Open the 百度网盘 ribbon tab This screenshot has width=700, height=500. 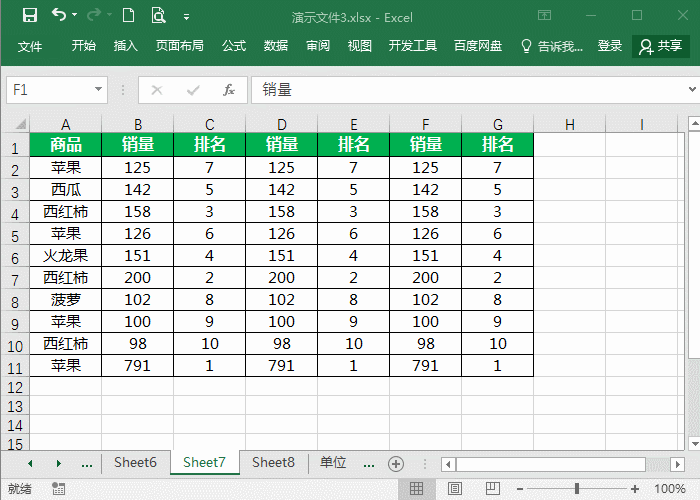(478, 46)
